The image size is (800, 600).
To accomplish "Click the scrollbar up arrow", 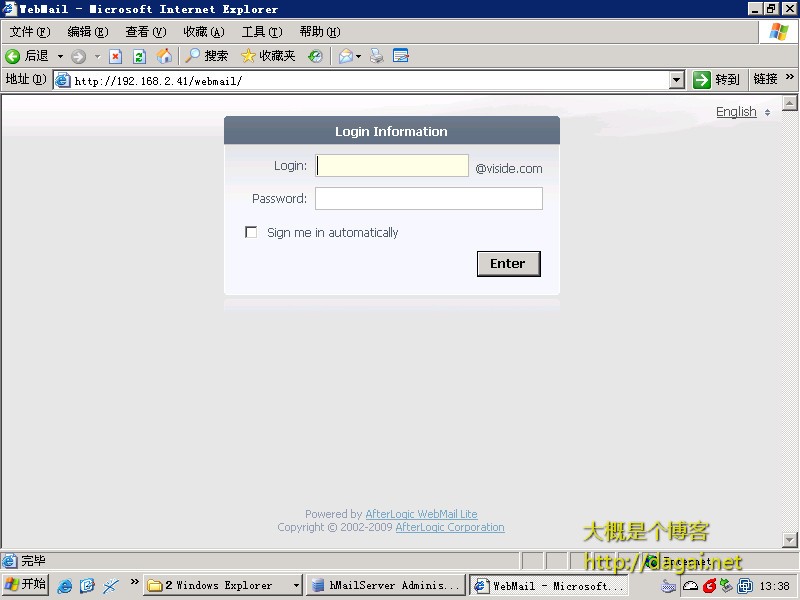I will click(789, 103).
